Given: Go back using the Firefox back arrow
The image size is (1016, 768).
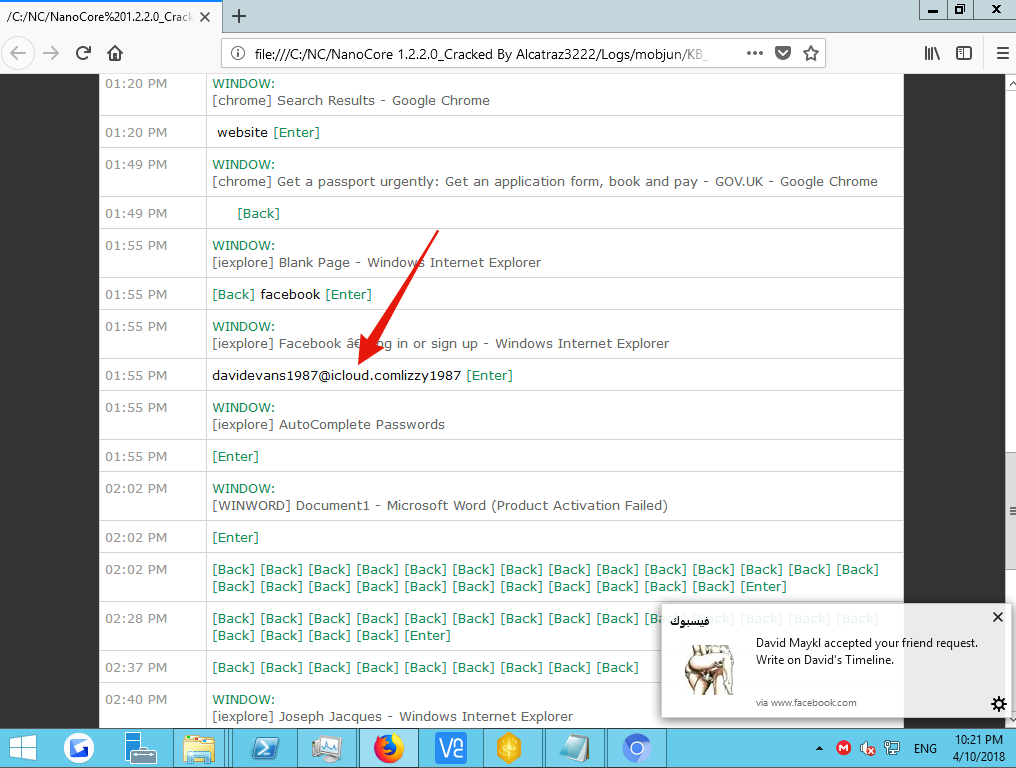Looking at the screenshot, I should click(x=18, y=53).
